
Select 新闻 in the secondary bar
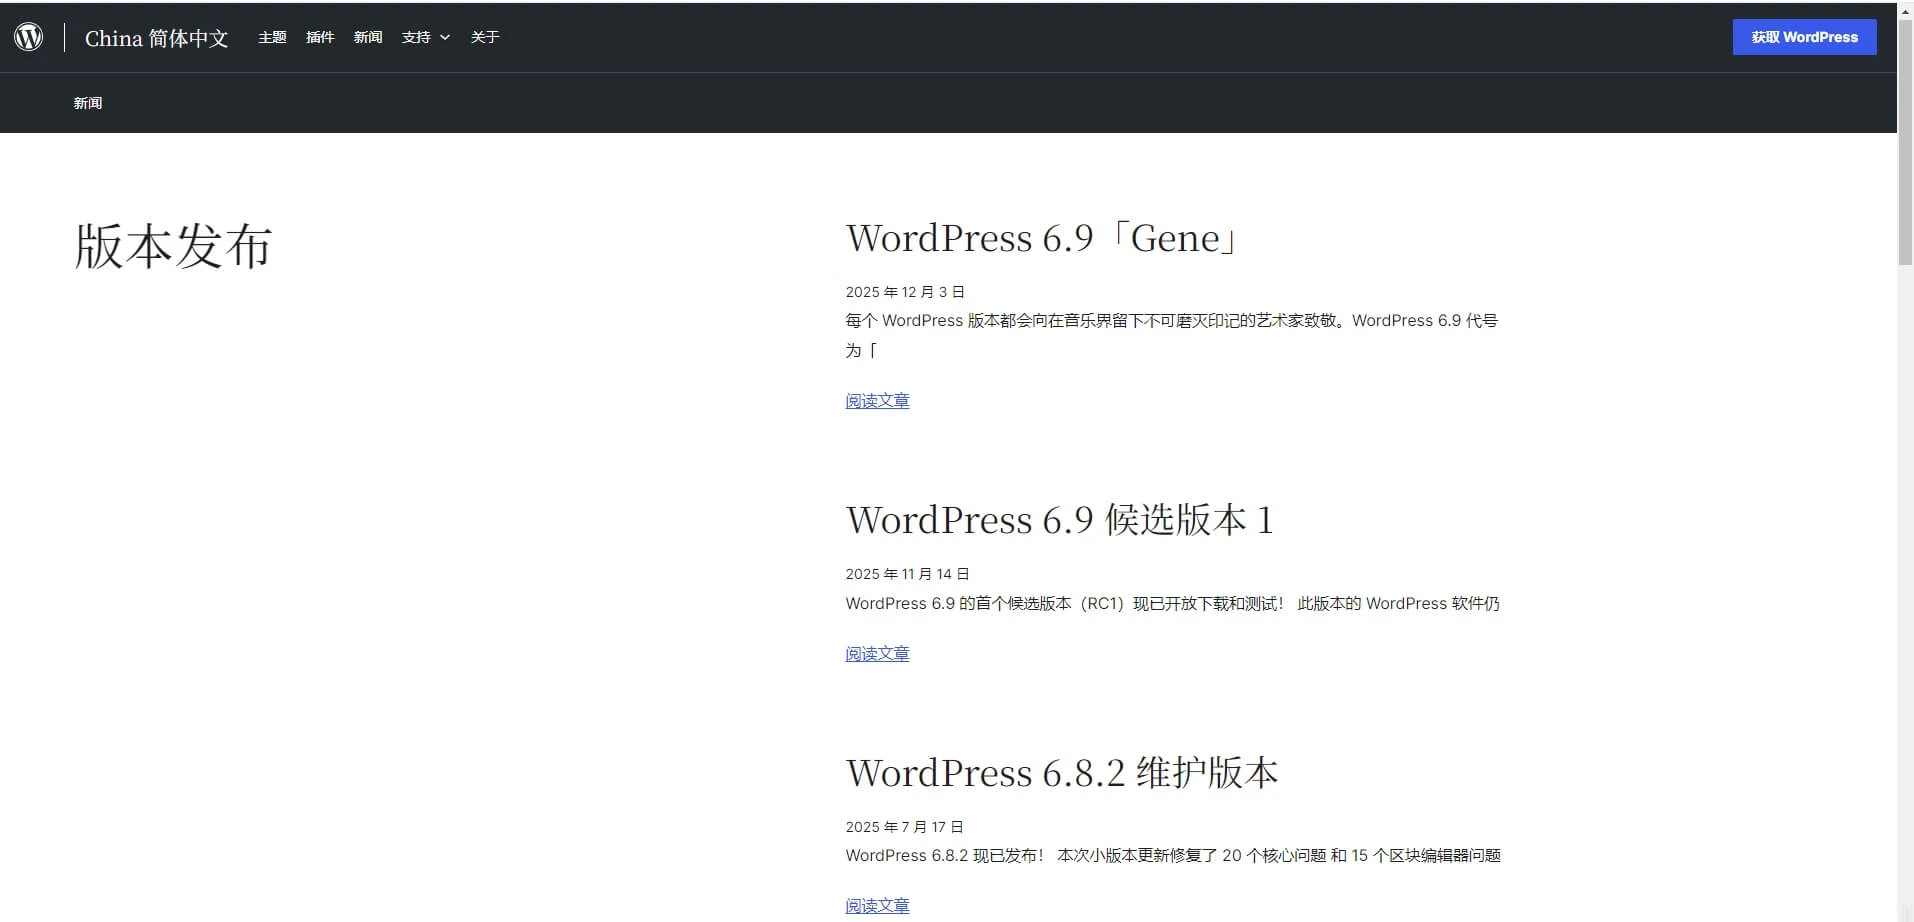(x=88, y=103)
